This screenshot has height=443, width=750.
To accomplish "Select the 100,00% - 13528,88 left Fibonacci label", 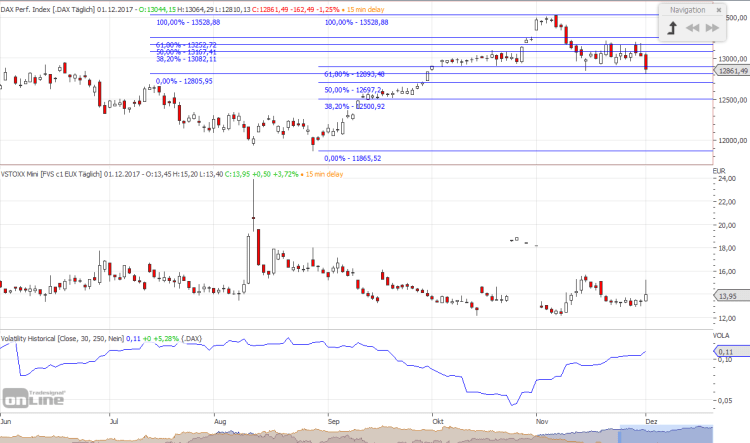I will pos(187,21).
